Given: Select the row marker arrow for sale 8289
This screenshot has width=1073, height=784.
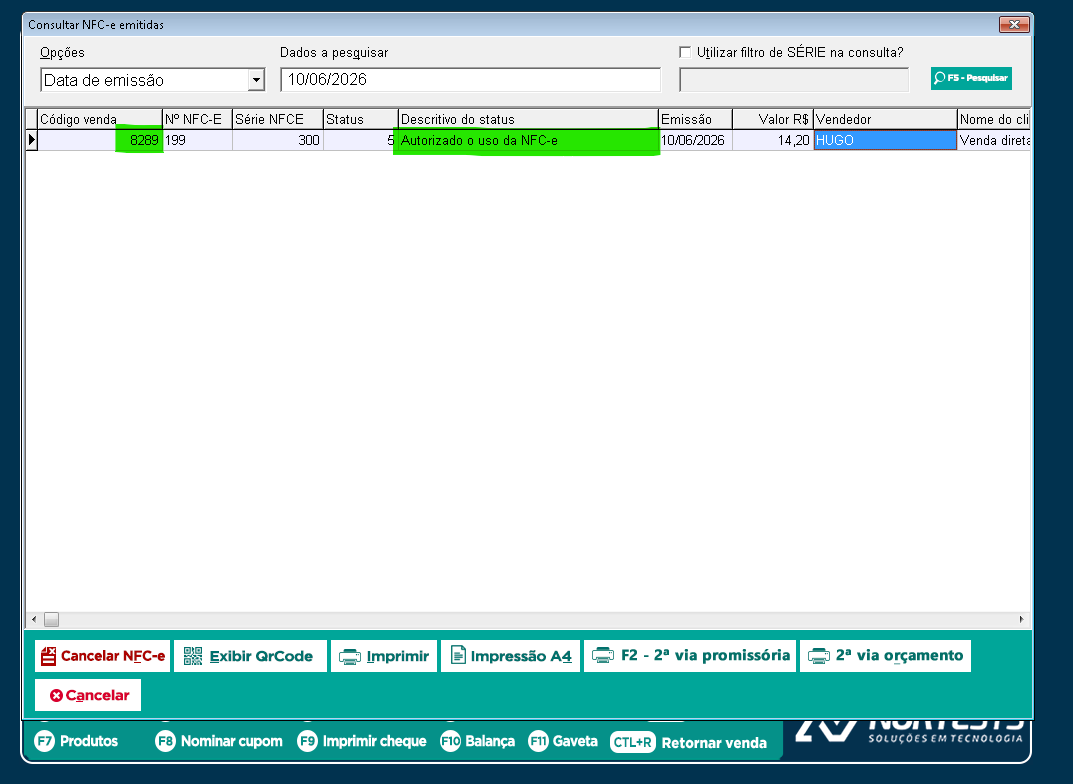Looking at the screenshot, I should [31, 140].
